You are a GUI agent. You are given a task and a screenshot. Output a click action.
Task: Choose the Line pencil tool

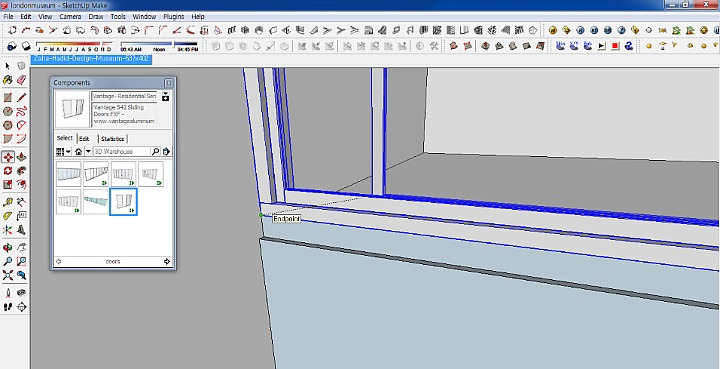tap(21, 98)
